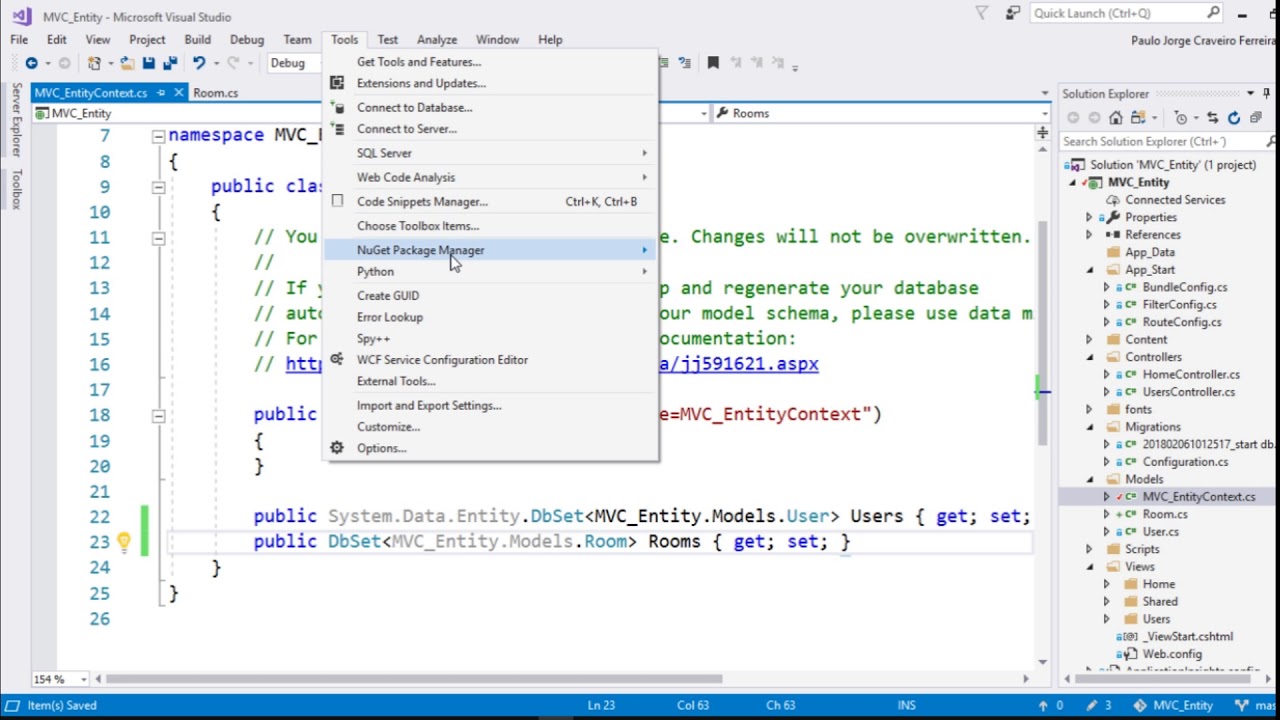Switch to the Room.cs editor tab
This screenshot has height=720, width=1280.
216,93
